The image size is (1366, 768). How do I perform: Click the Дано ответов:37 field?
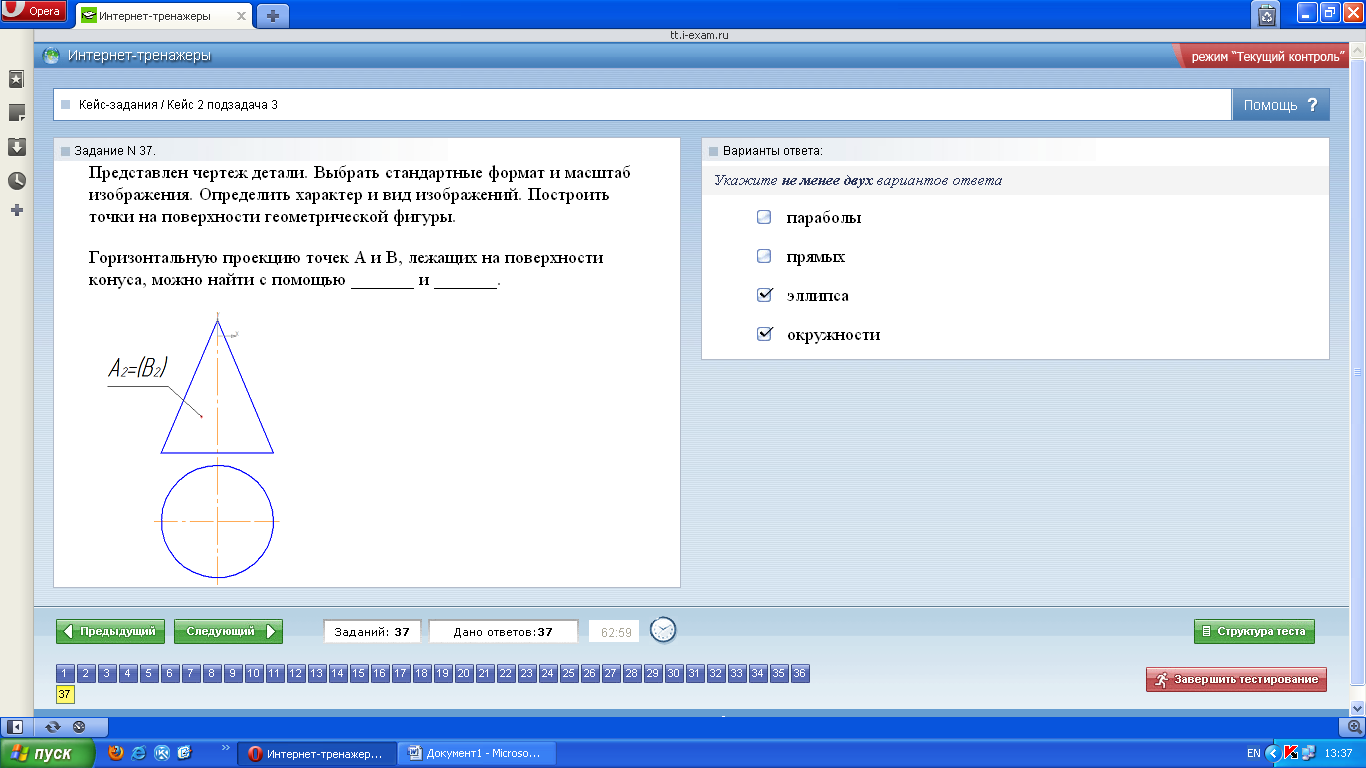[503, 631]
